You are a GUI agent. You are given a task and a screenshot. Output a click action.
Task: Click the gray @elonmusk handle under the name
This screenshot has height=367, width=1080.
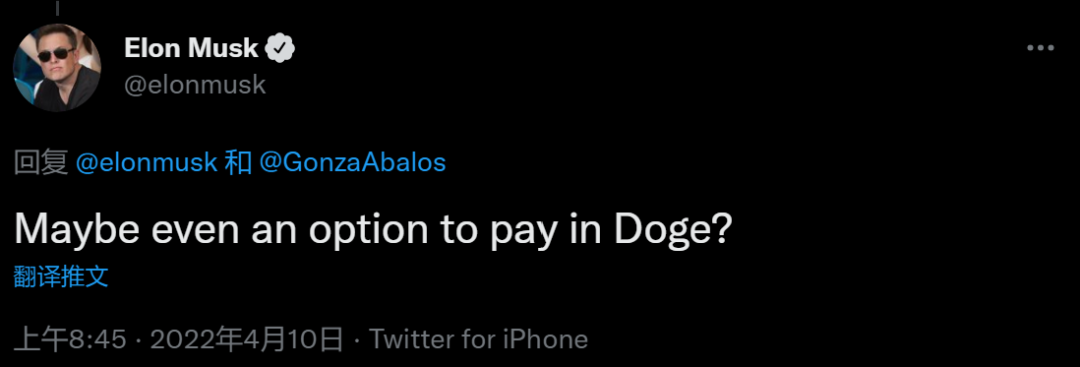[195, 85]
